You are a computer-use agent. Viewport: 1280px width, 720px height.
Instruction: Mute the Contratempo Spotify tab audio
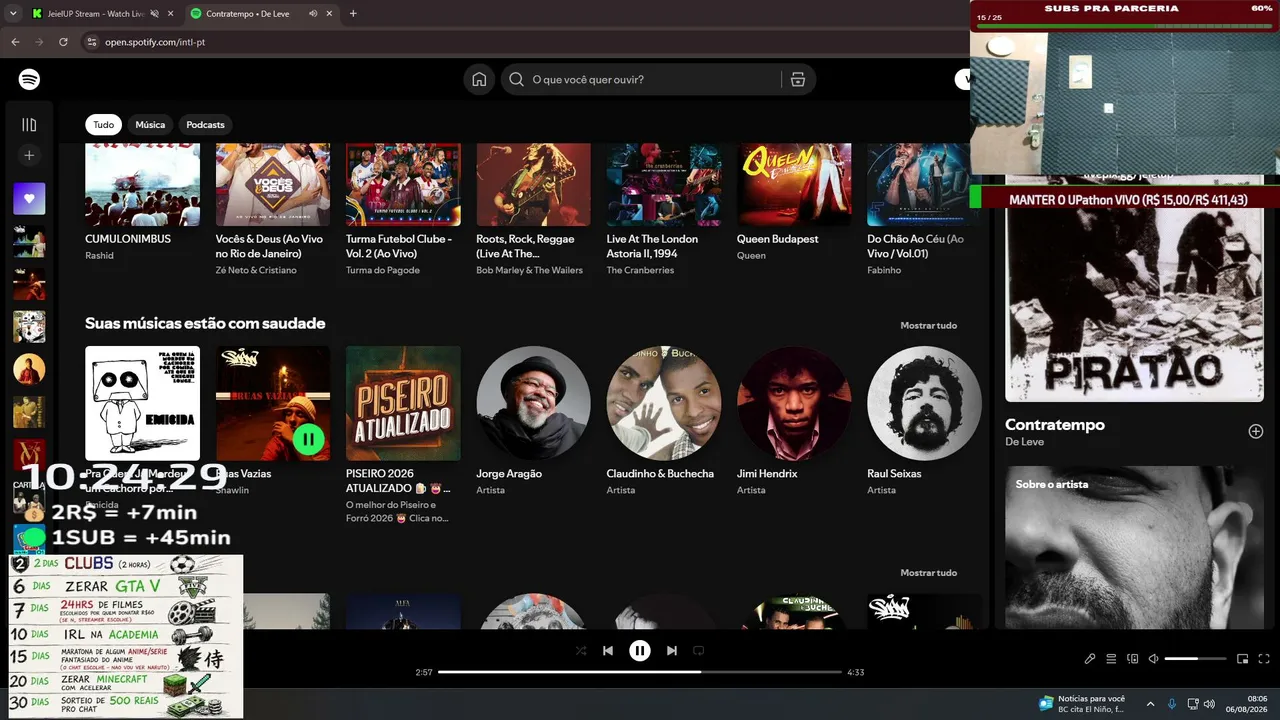pos(313,14)
